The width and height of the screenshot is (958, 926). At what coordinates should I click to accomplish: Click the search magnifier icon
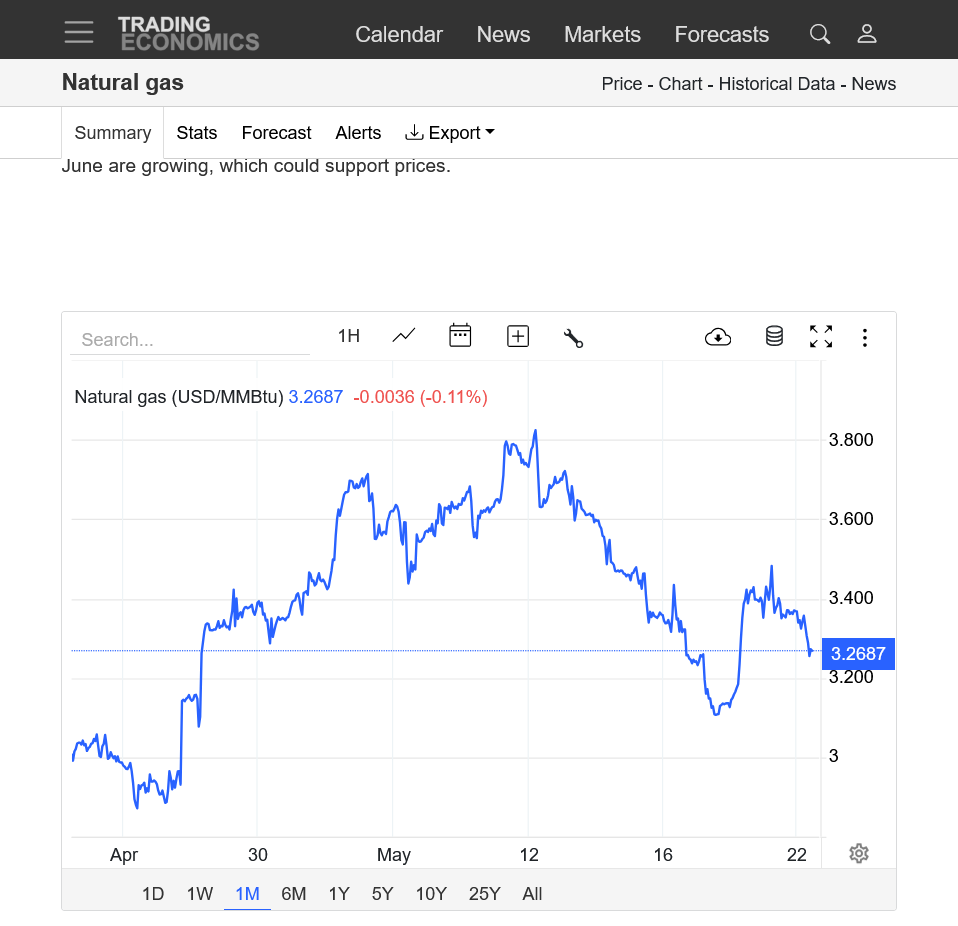(x=820, y=34)
